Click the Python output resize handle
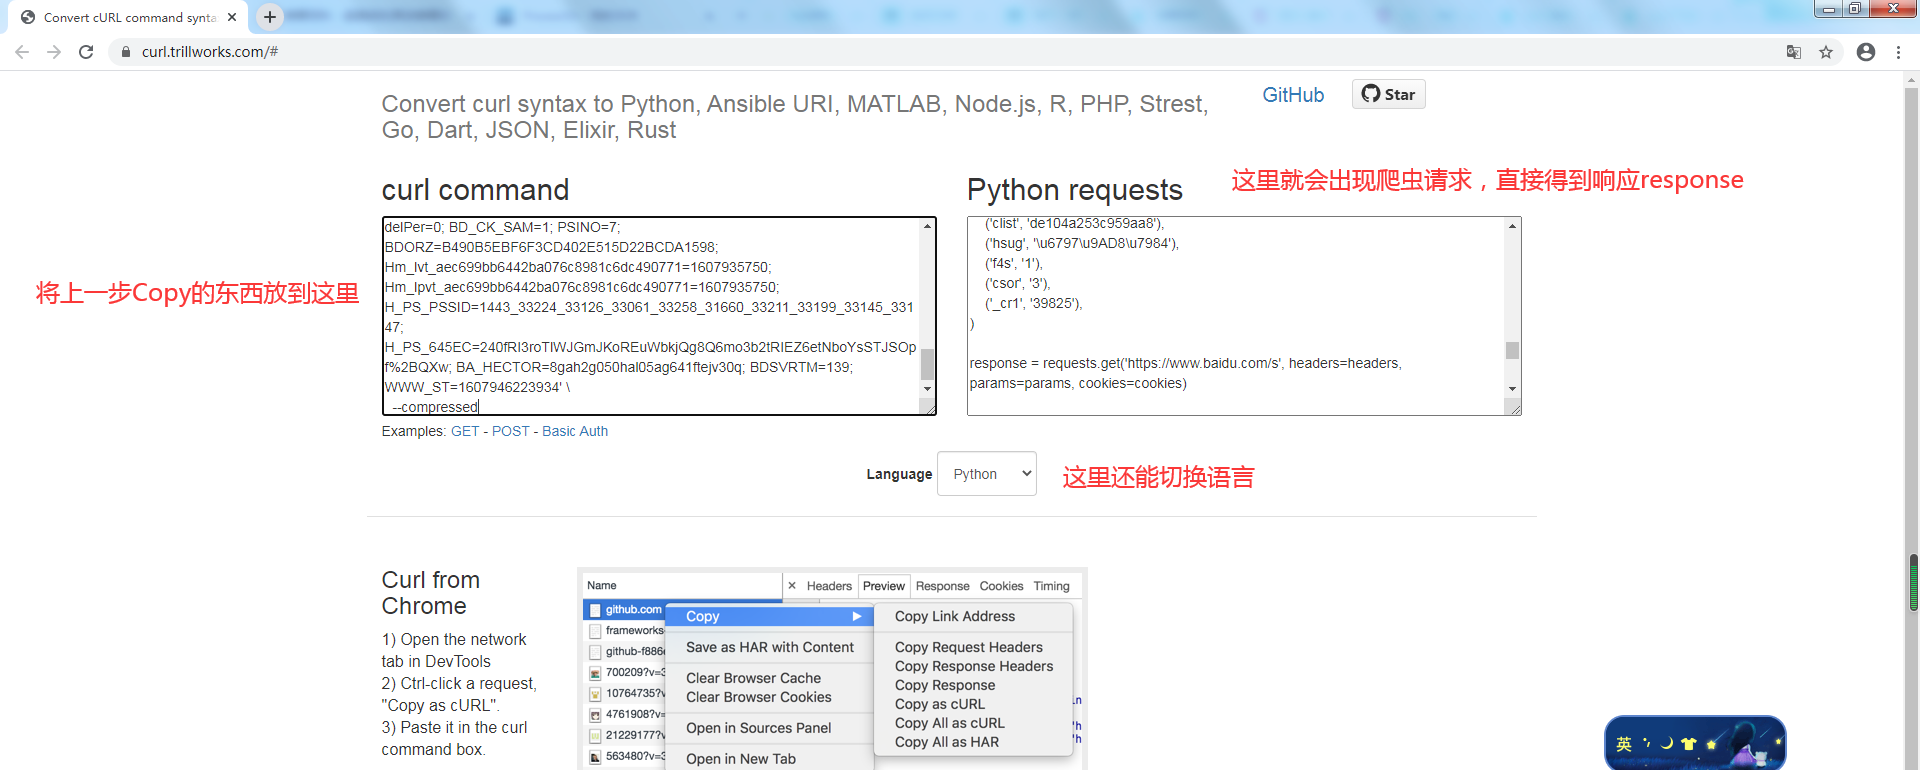This screenshot has width=1920, height=770. pyautogui.click(x=1514, y=408)
